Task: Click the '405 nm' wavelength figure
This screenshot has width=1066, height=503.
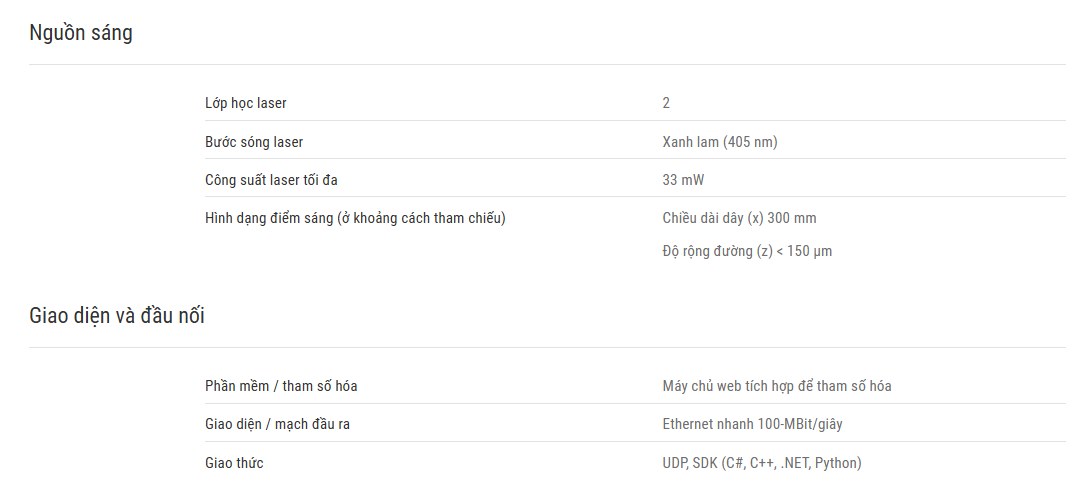Action: pos(751,142)
